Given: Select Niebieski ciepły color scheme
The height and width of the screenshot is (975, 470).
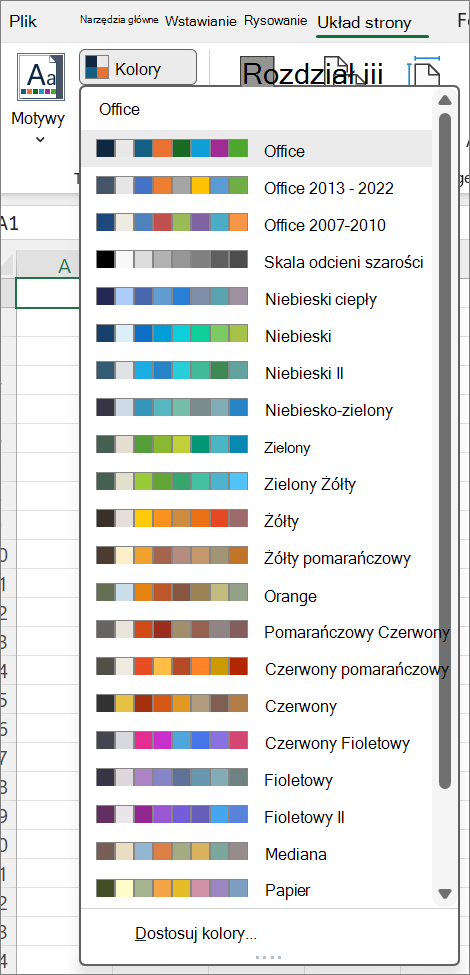Looking at the screenshot, I should pyautogui.click(x=257, y=298).
